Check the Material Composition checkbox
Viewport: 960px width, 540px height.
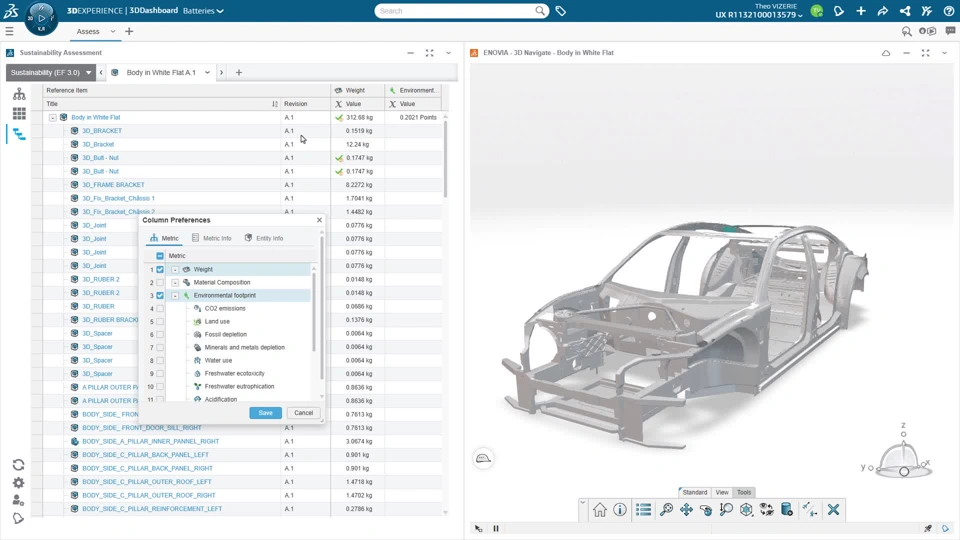(x=160, y=282)
